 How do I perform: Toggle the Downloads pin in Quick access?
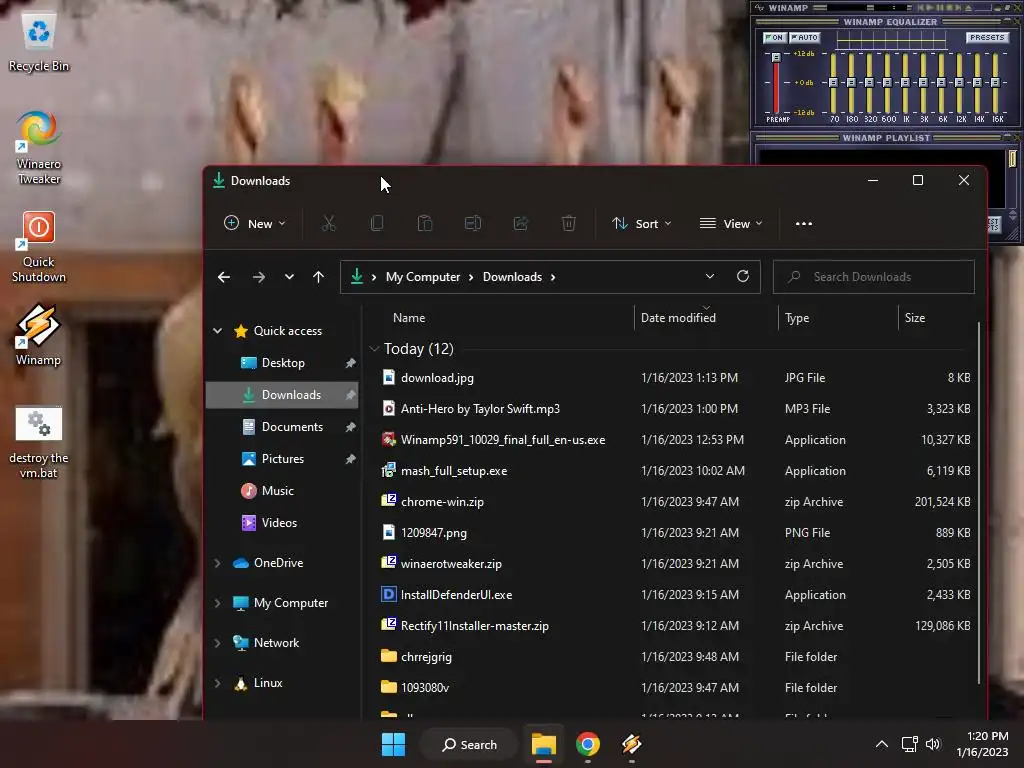(x=351, y=395)
